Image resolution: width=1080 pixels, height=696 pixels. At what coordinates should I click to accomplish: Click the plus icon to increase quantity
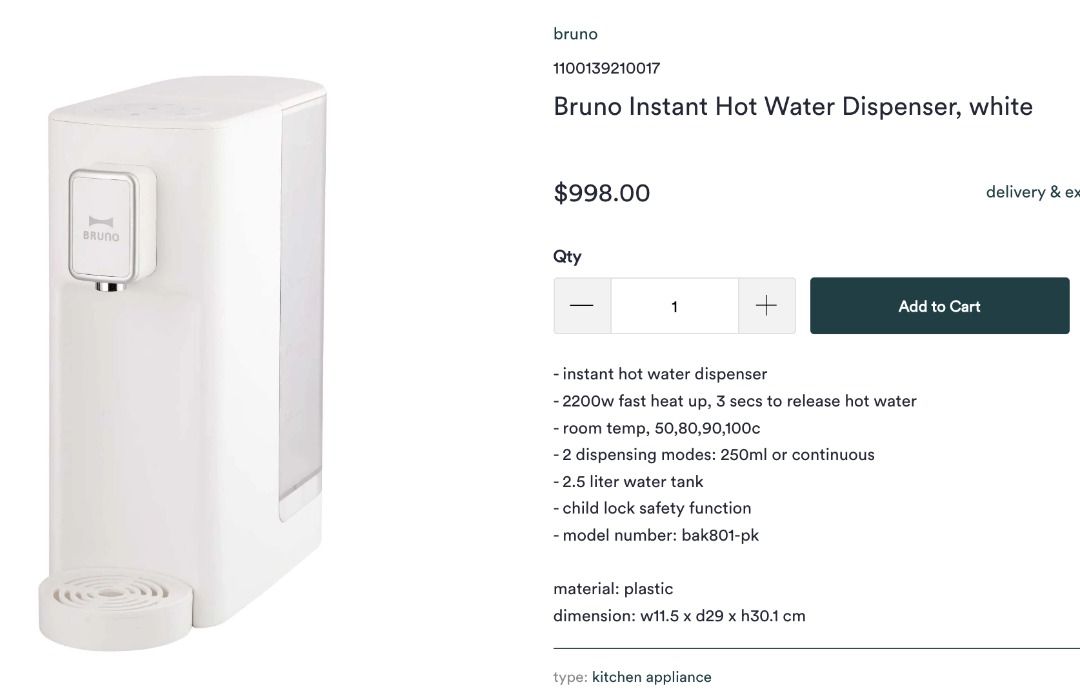766,306
